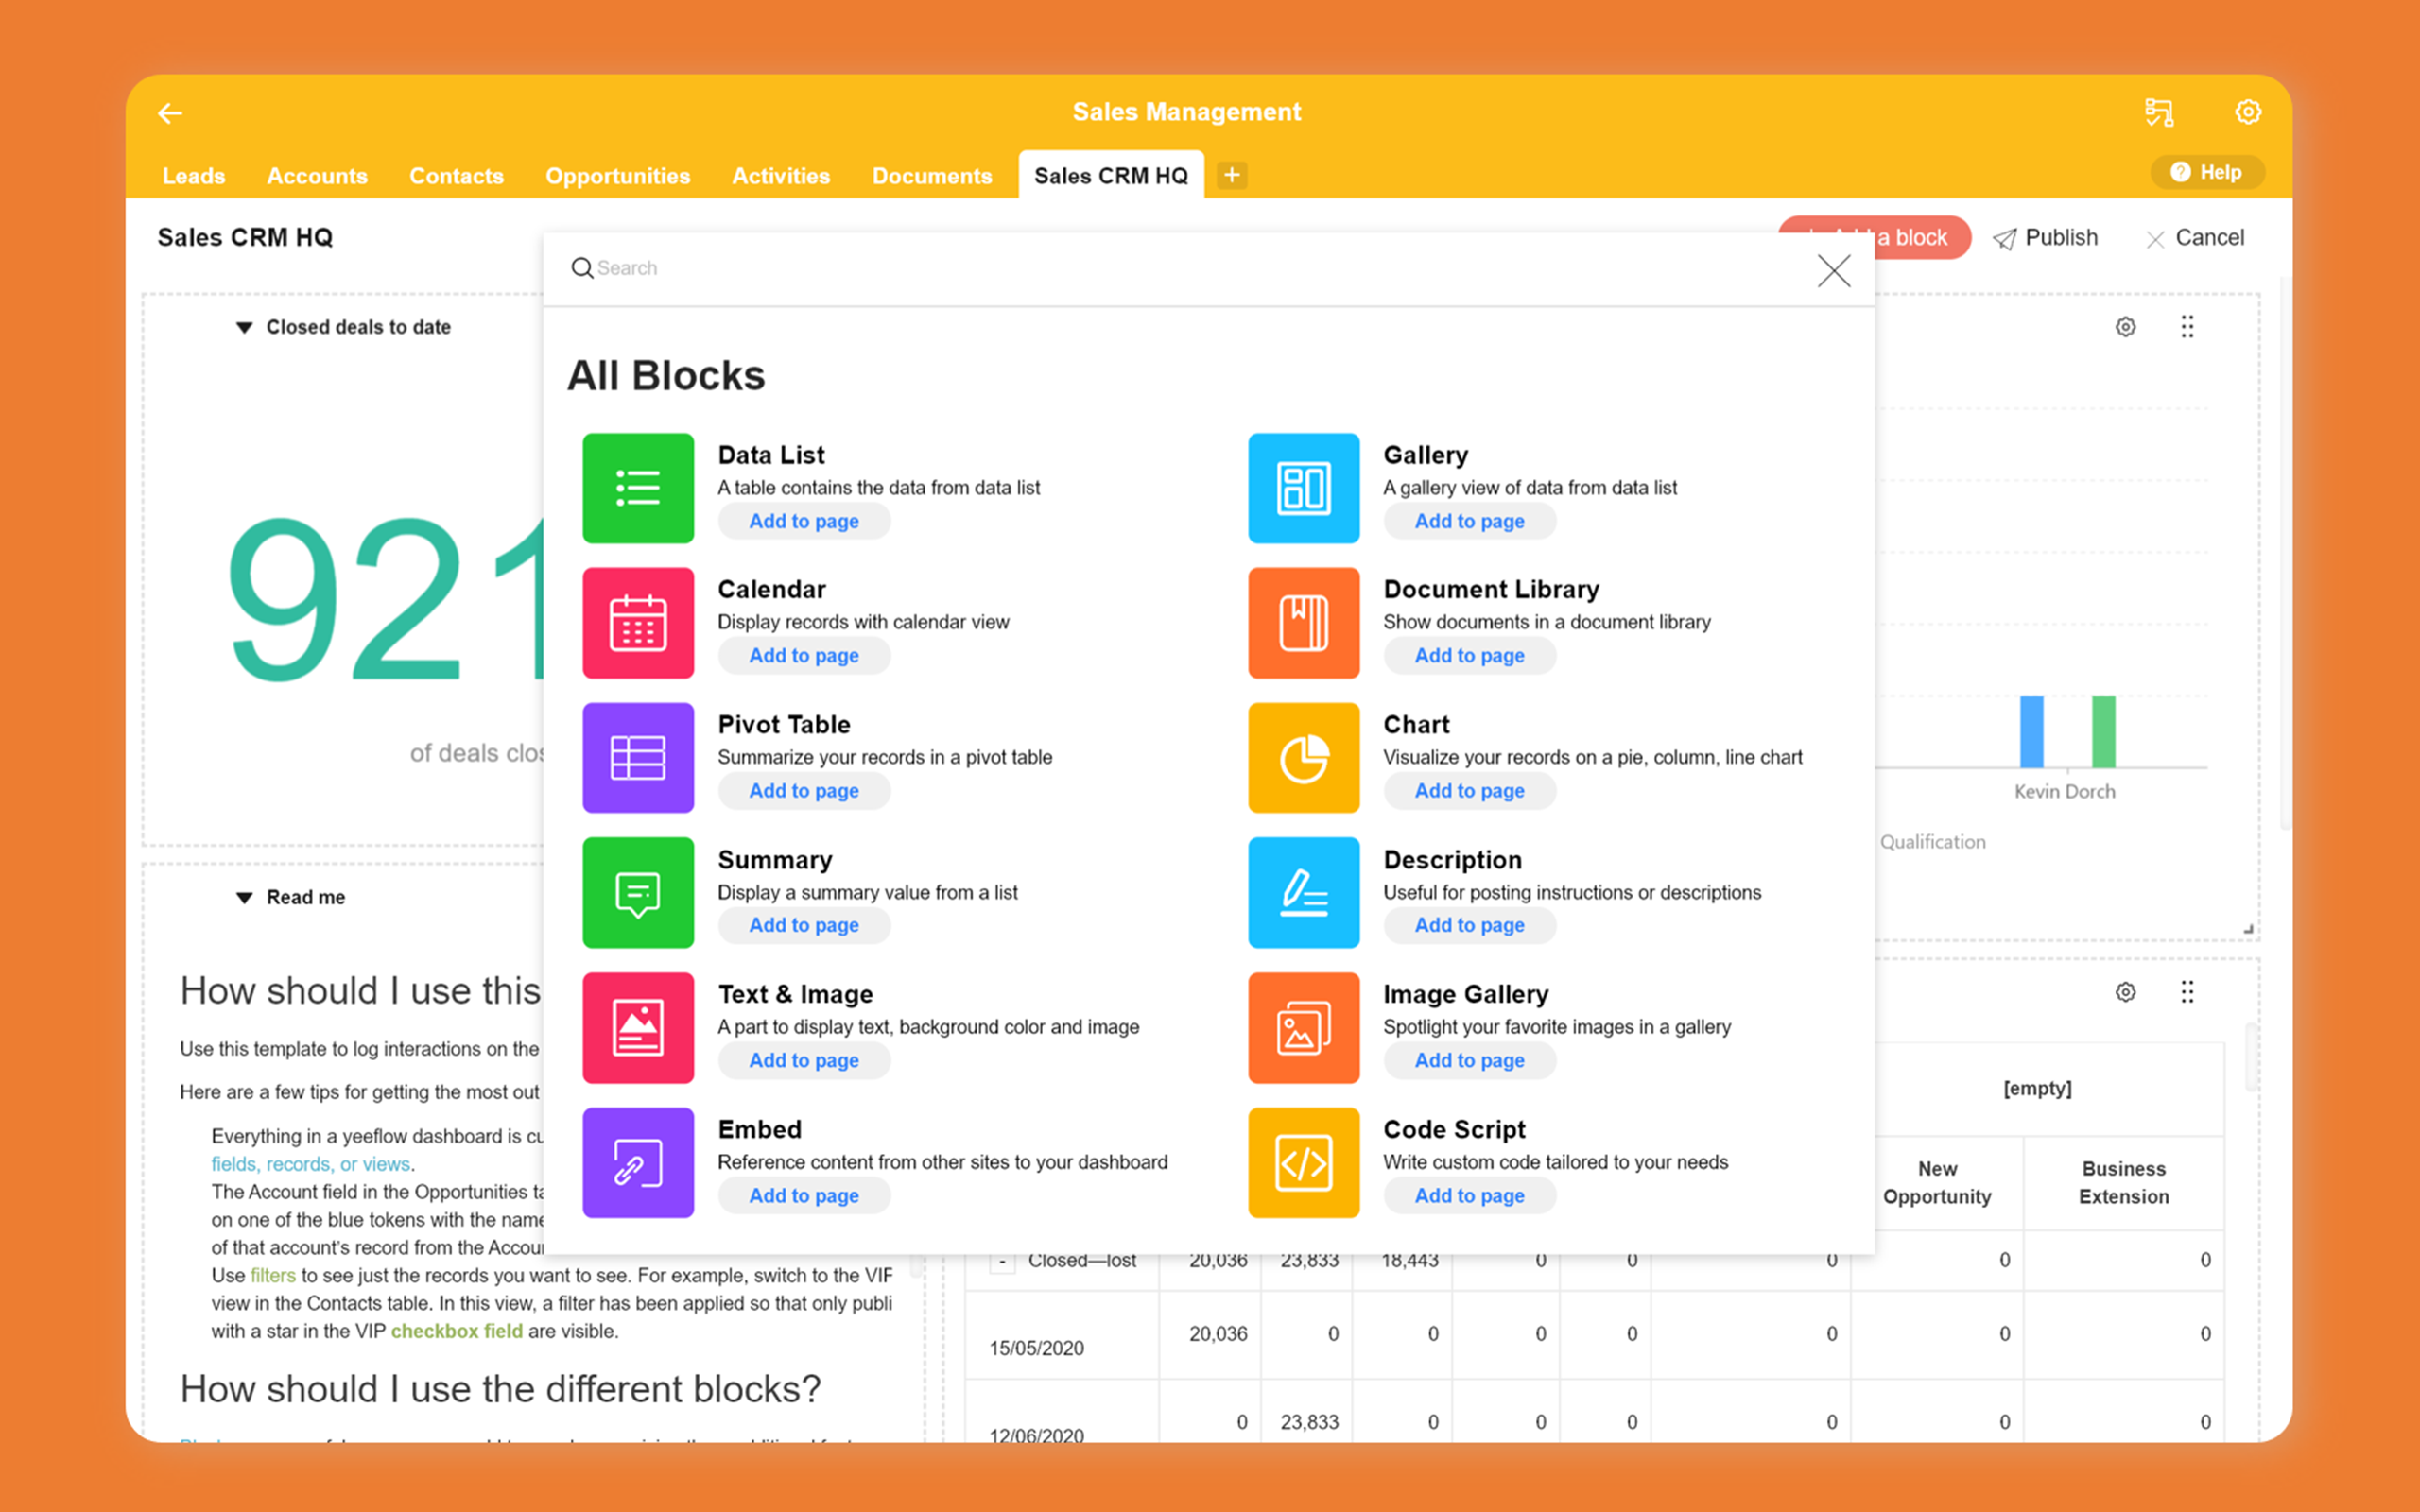2420x1512 pixels.
Task: Click the Chart block pie icon
Action: [x=1303, y=757]
